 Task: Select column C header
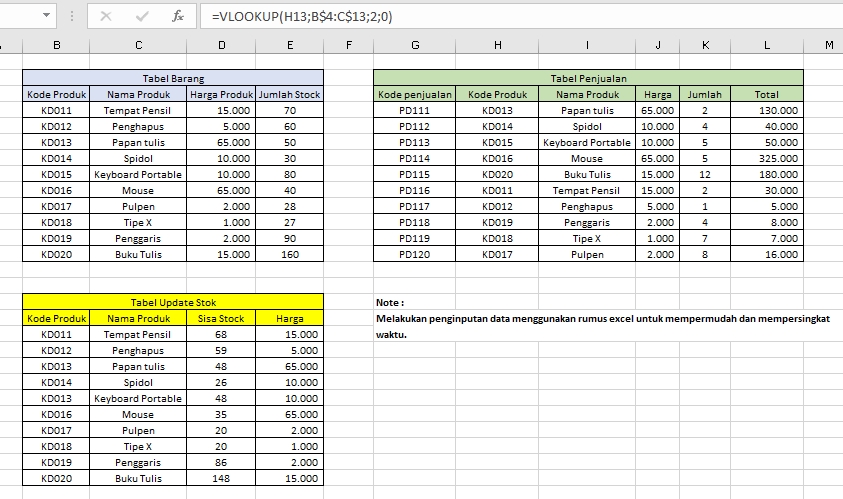click(x=138, y=45)
